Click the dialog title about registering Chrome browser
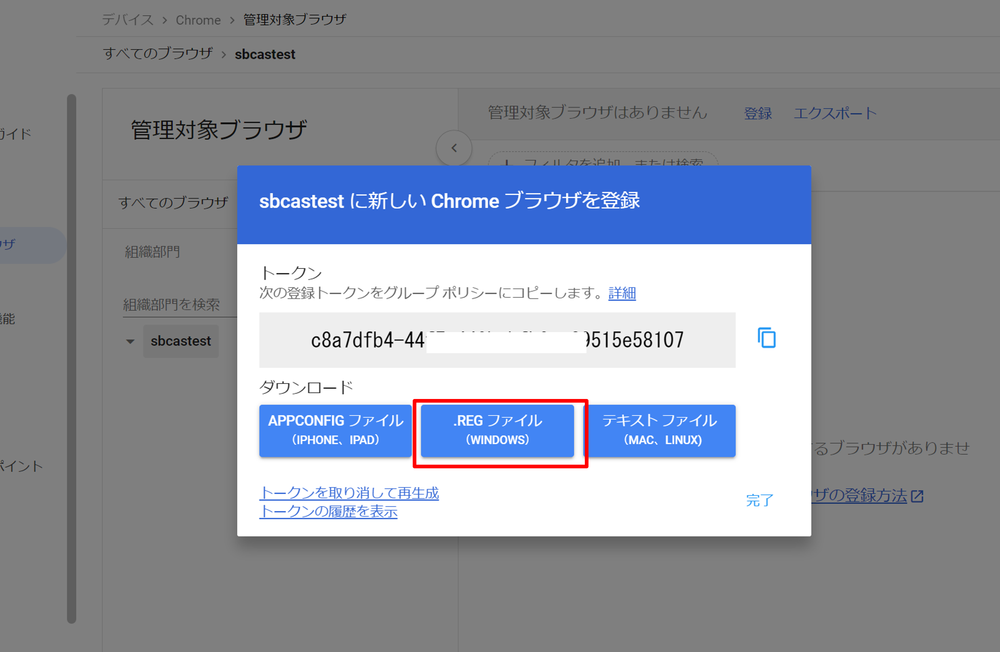Image resolution: width=1000 pixels, height=652 pixels. click(450, 201)
